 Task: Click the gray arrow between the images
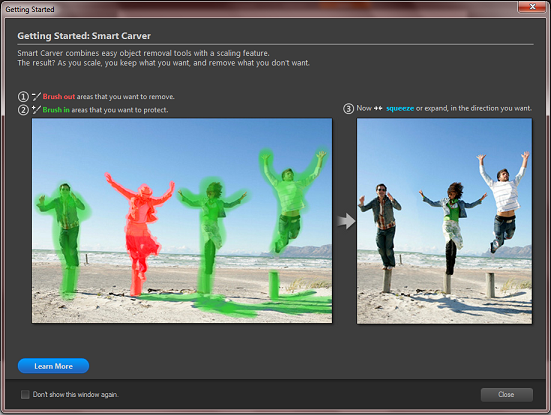point(346,221)
